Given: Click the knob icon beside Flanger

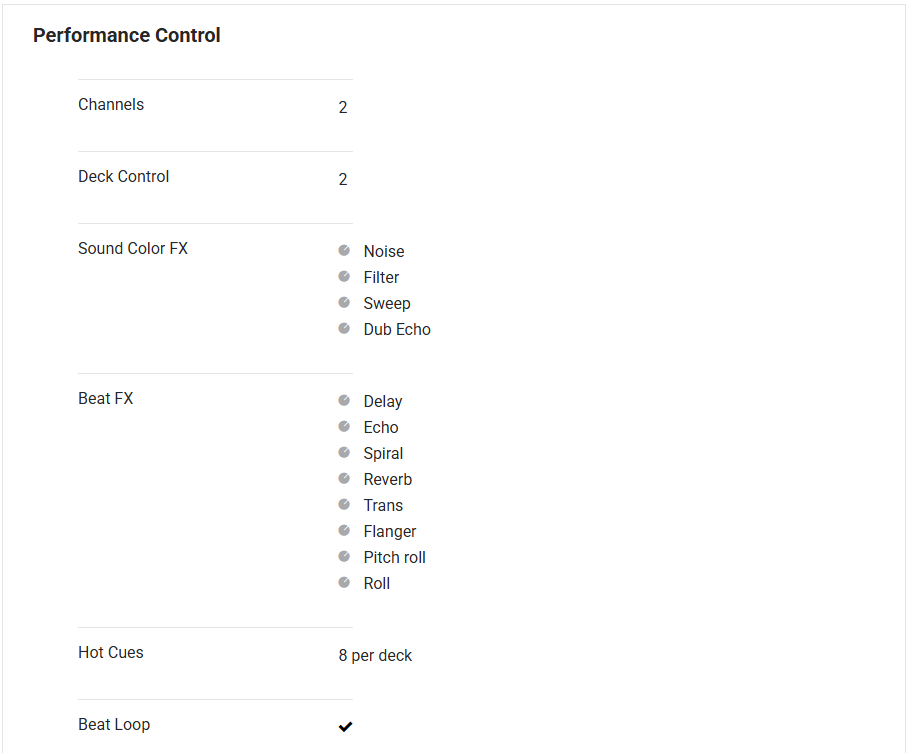Looking at the screenshot, I should coord(344,530).
